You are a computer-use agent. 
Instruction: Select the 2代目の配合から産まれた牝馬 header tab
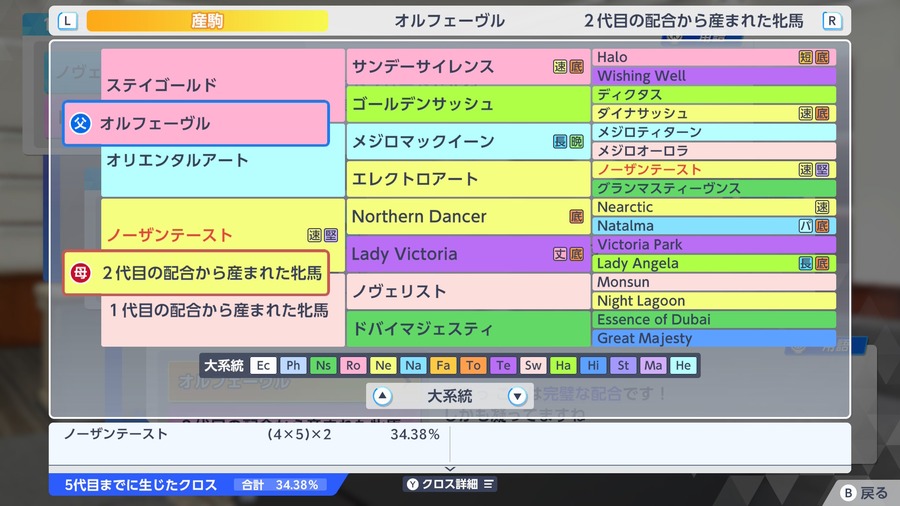[693, 21]
